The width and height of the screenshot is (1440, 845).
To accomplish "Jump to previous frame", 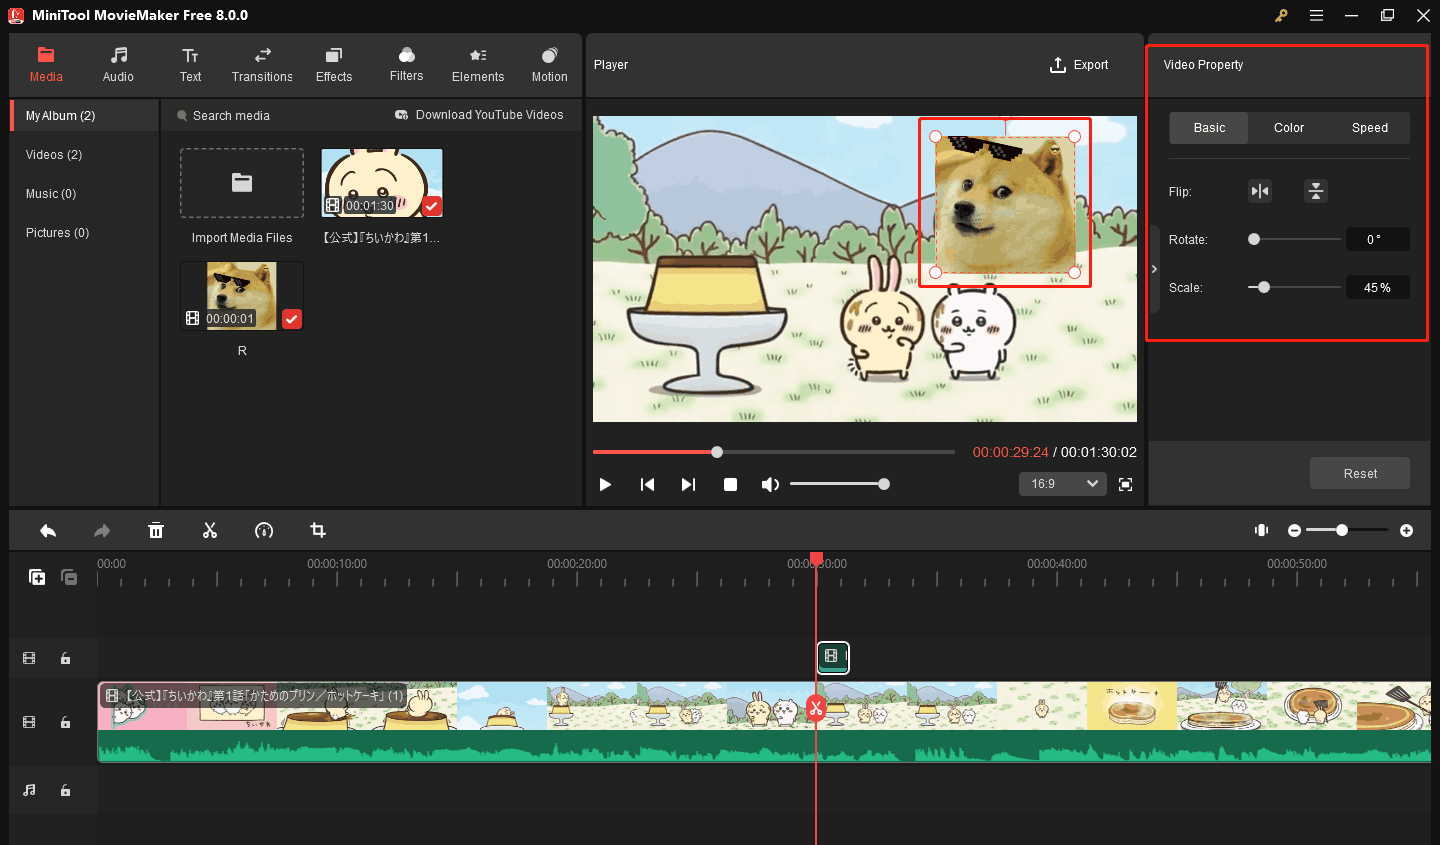I will (x=647, y=484).
